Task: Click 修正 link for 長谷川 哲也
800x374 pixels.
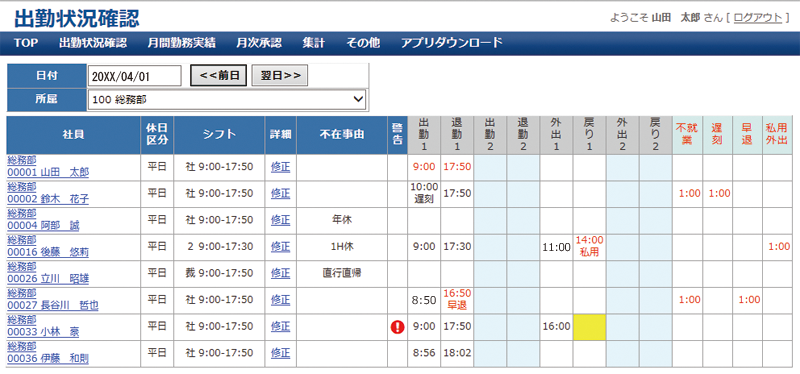Action: [280, 300]
